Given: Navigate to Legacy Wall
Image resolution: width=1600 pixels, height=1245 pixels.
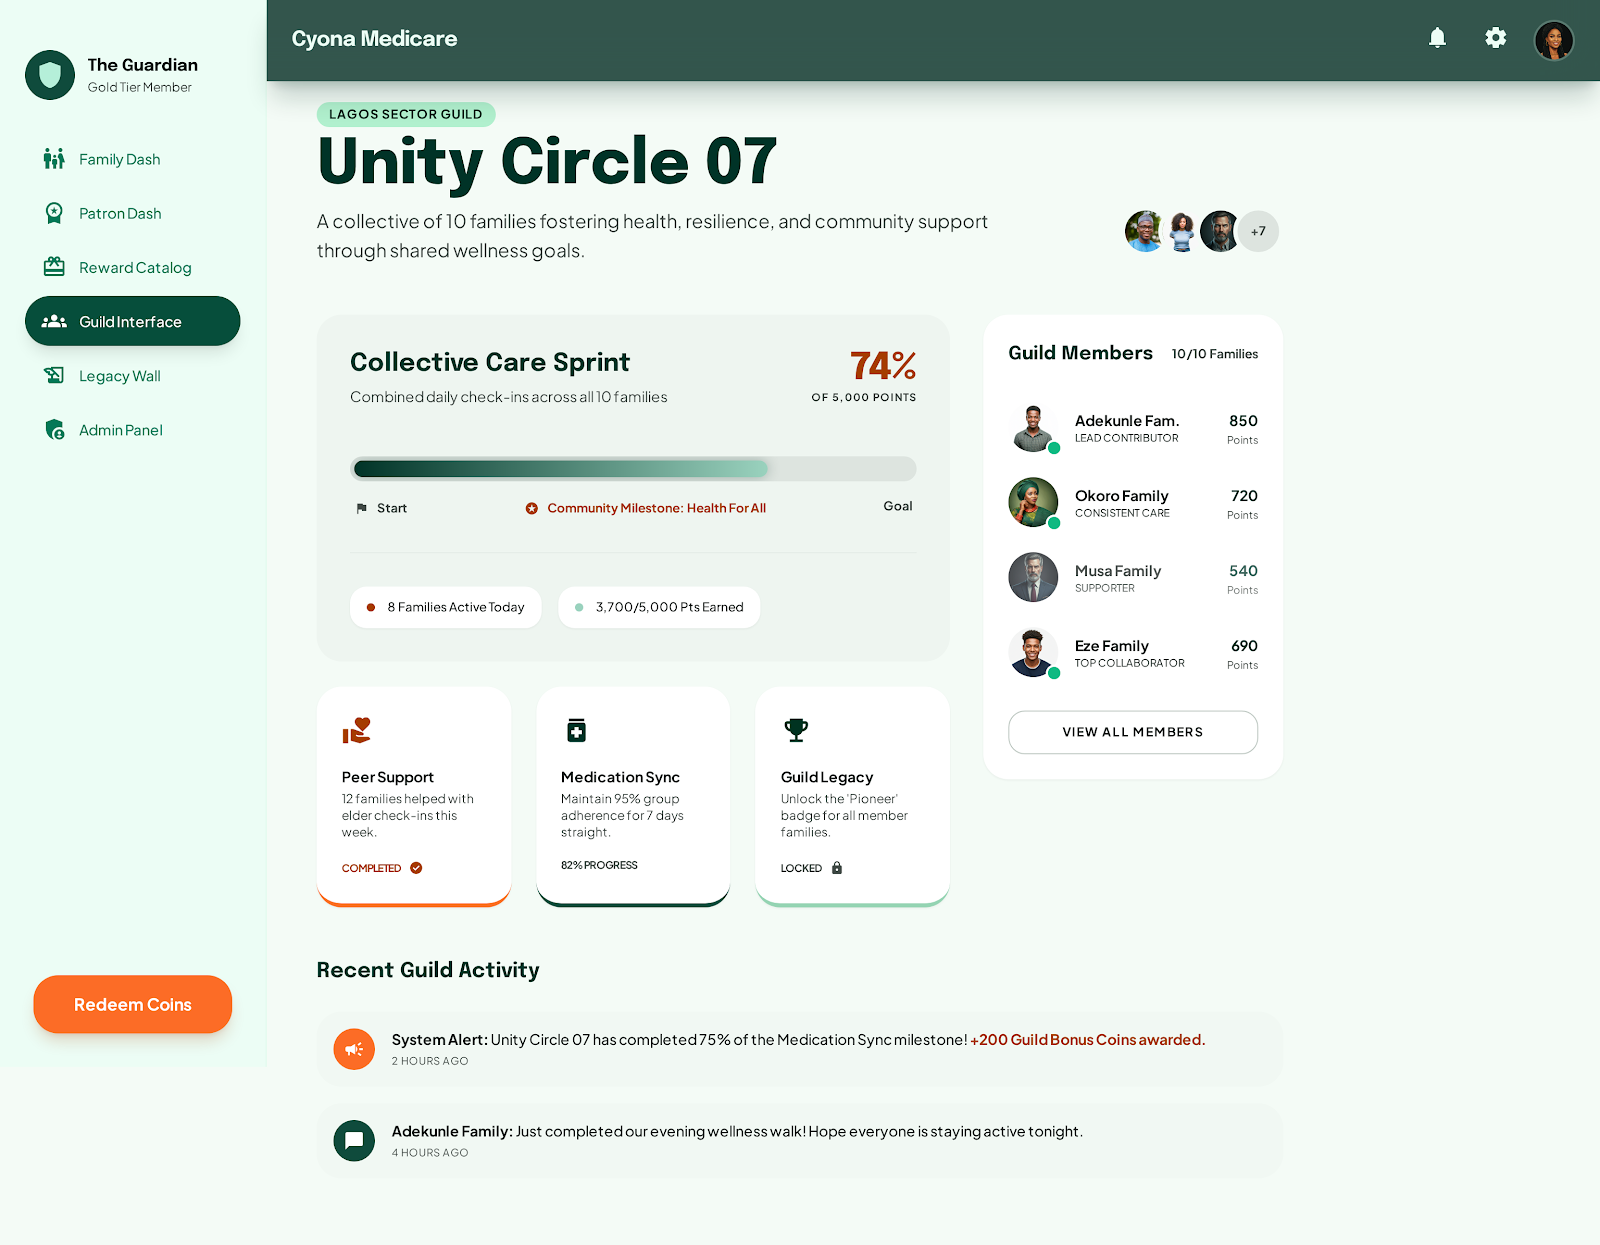Looking at the screenshot, I should click(x=132, y=376).
